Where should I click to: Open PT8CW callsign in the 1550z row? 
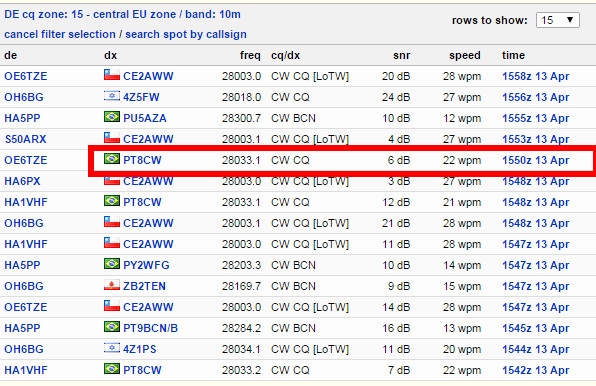coord(142,160)
